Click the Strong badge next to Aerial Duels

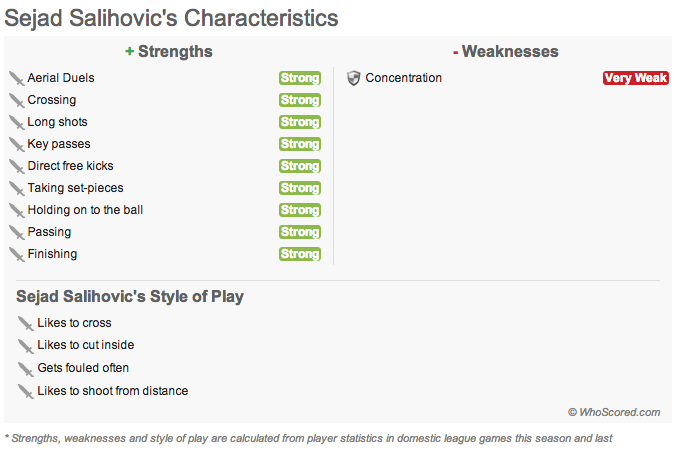299,78
